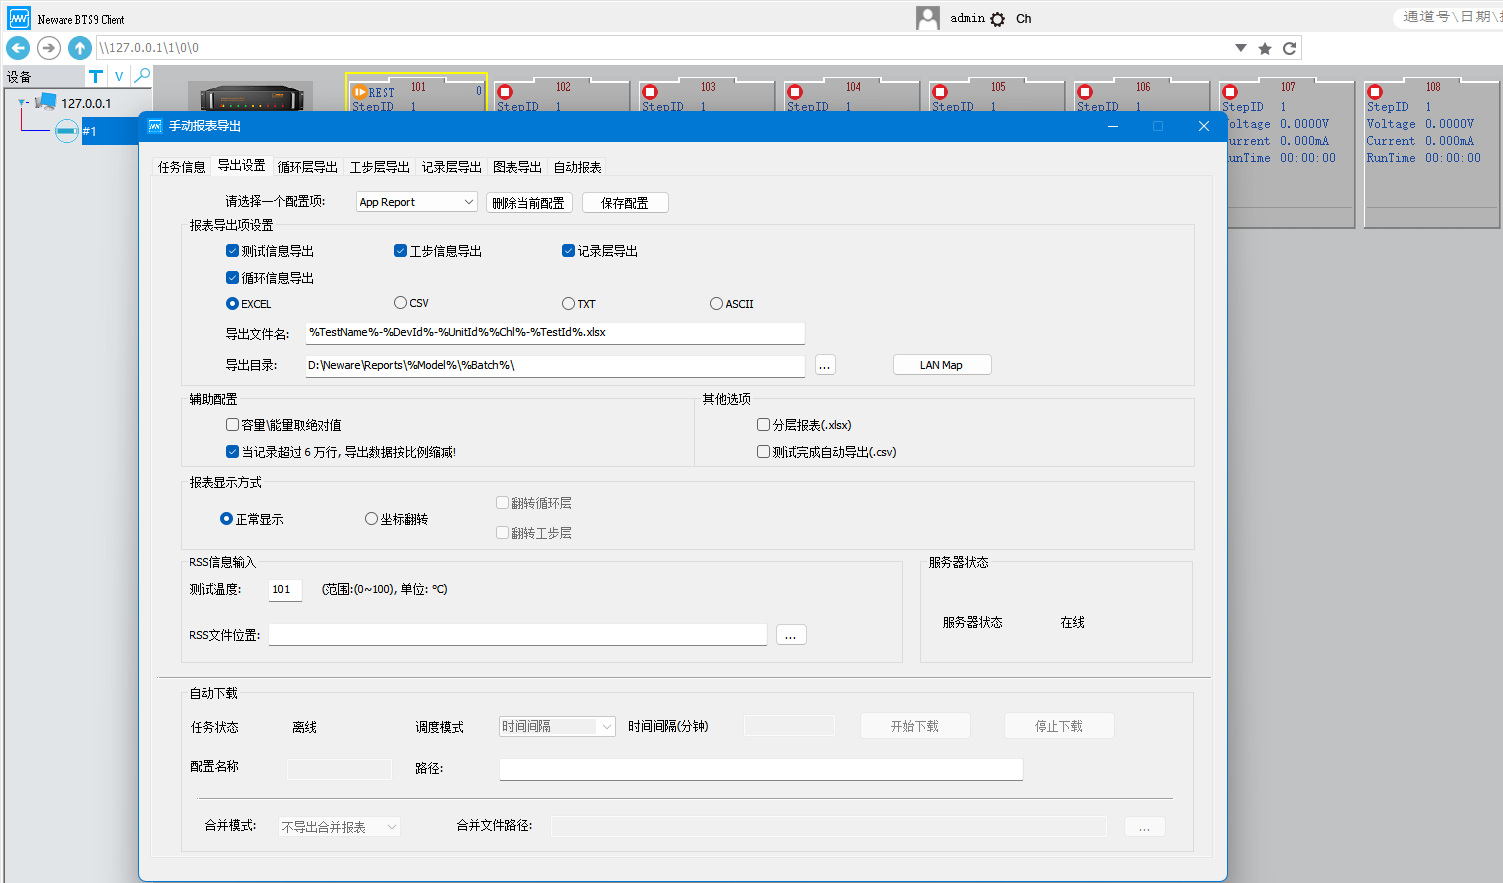Switch to 图表导出 tab
This screenshot has width=1503, height=883.
[x=518, y=167]
